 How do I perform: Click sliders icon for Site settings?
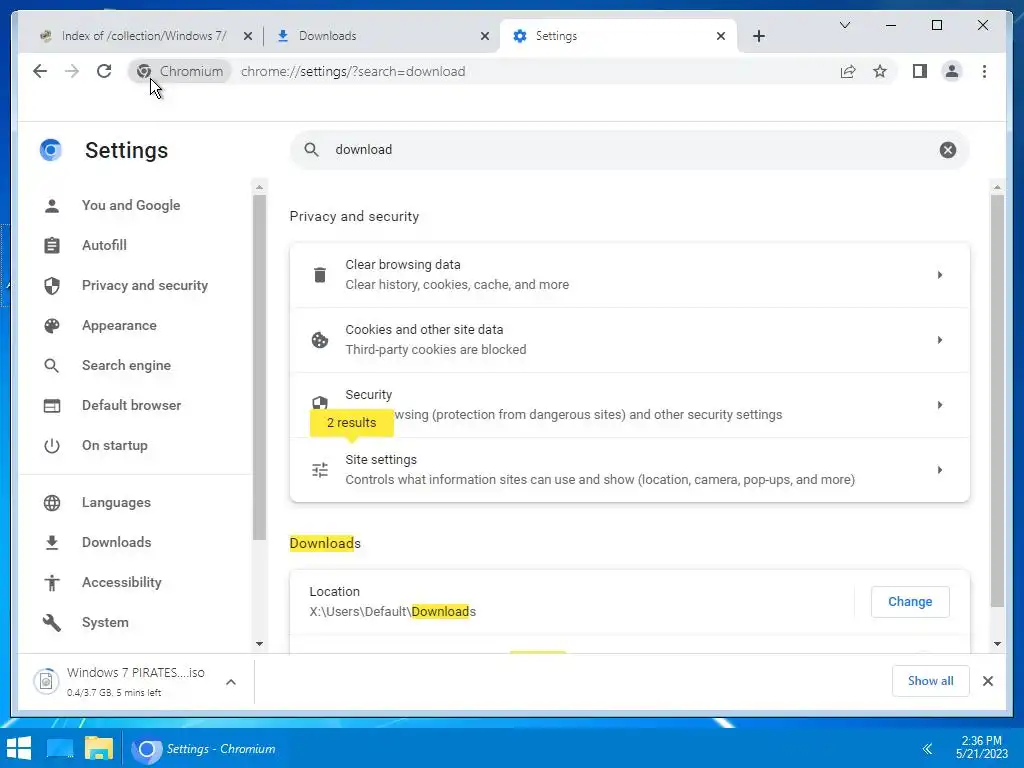[x=319, y=470]
